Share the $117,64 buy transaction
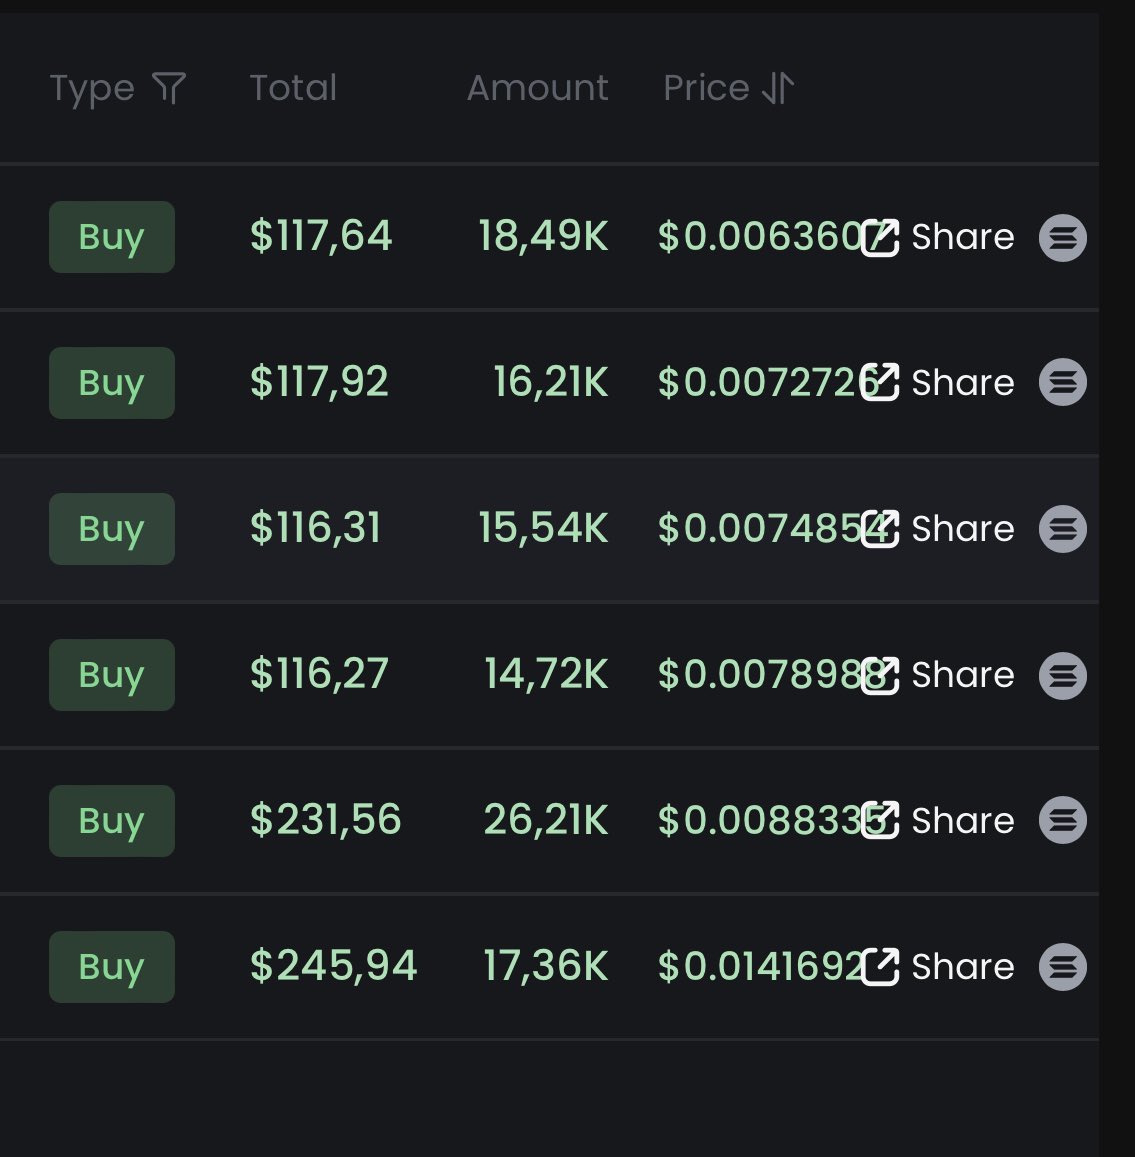Viewport: 1135px width, 1157px height. coord(938,237)
